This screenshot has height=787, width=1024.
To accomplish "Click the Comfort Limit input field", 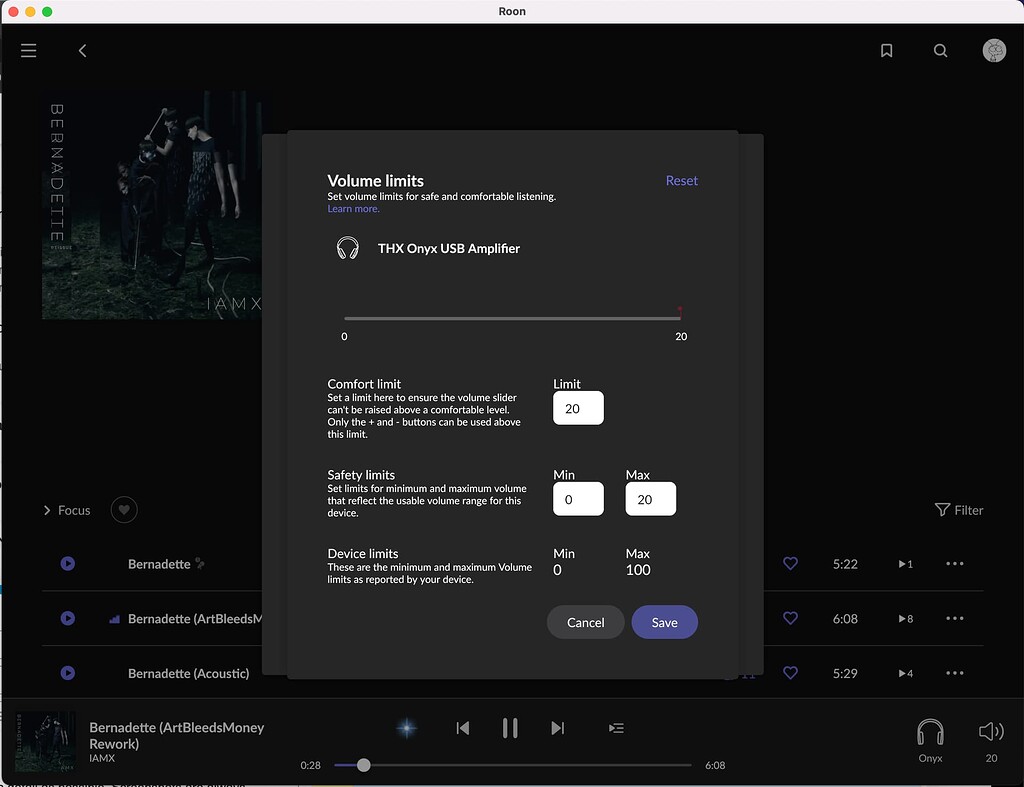I will (x=577, y=408).
